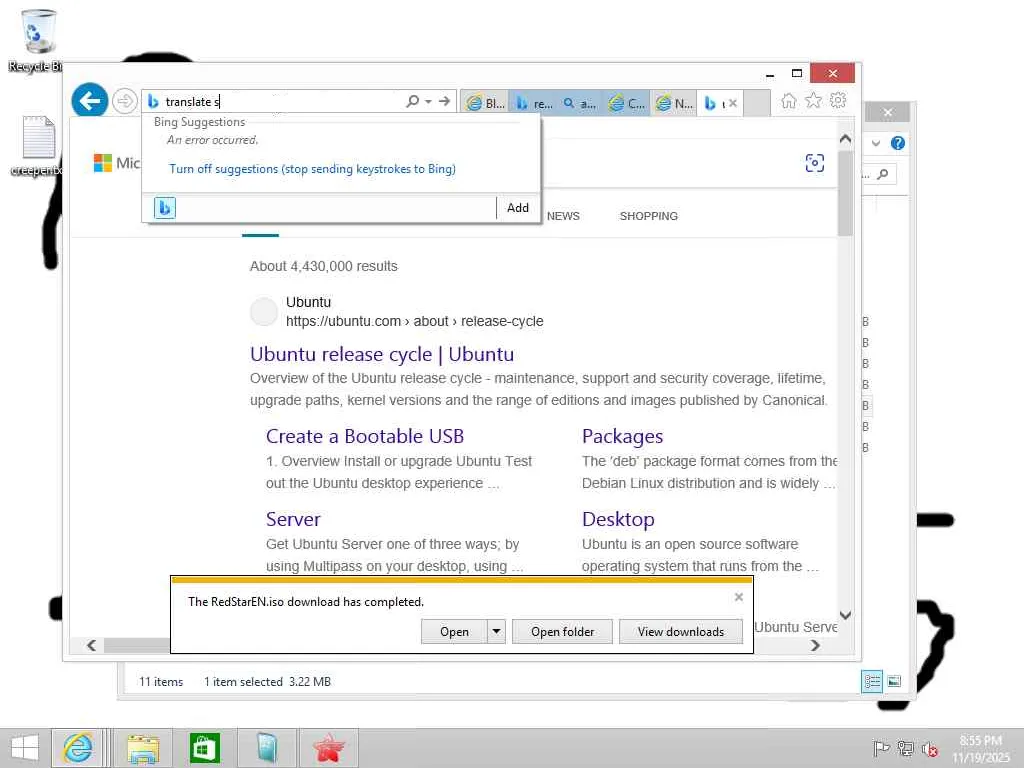Click Open for RedStarEN.iso download
This screenshot has height=768, width=1024.
454,632
